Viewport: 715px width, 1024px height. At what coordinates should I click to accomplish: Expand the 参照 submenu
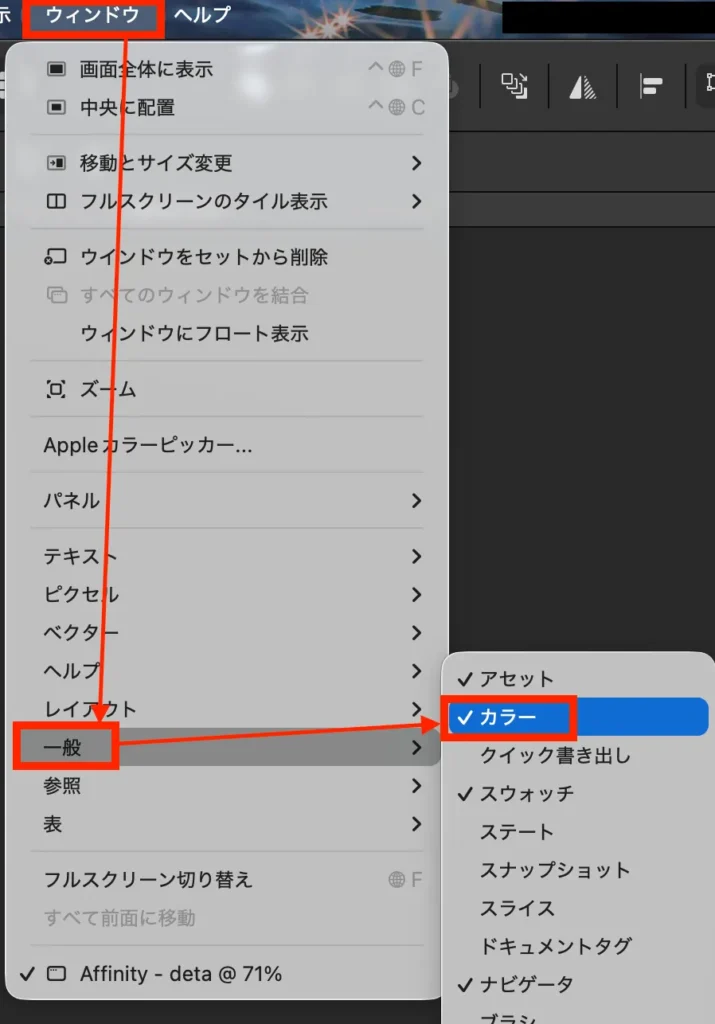click(x=227, y=786)
